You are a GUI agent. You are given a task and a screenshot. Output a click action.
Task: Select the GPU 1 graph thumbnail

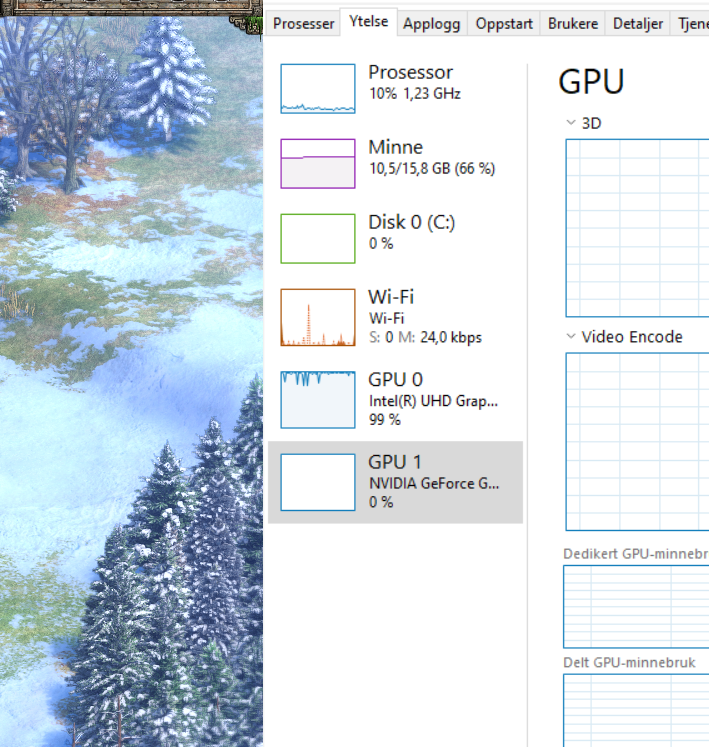[x=318, y=482]
